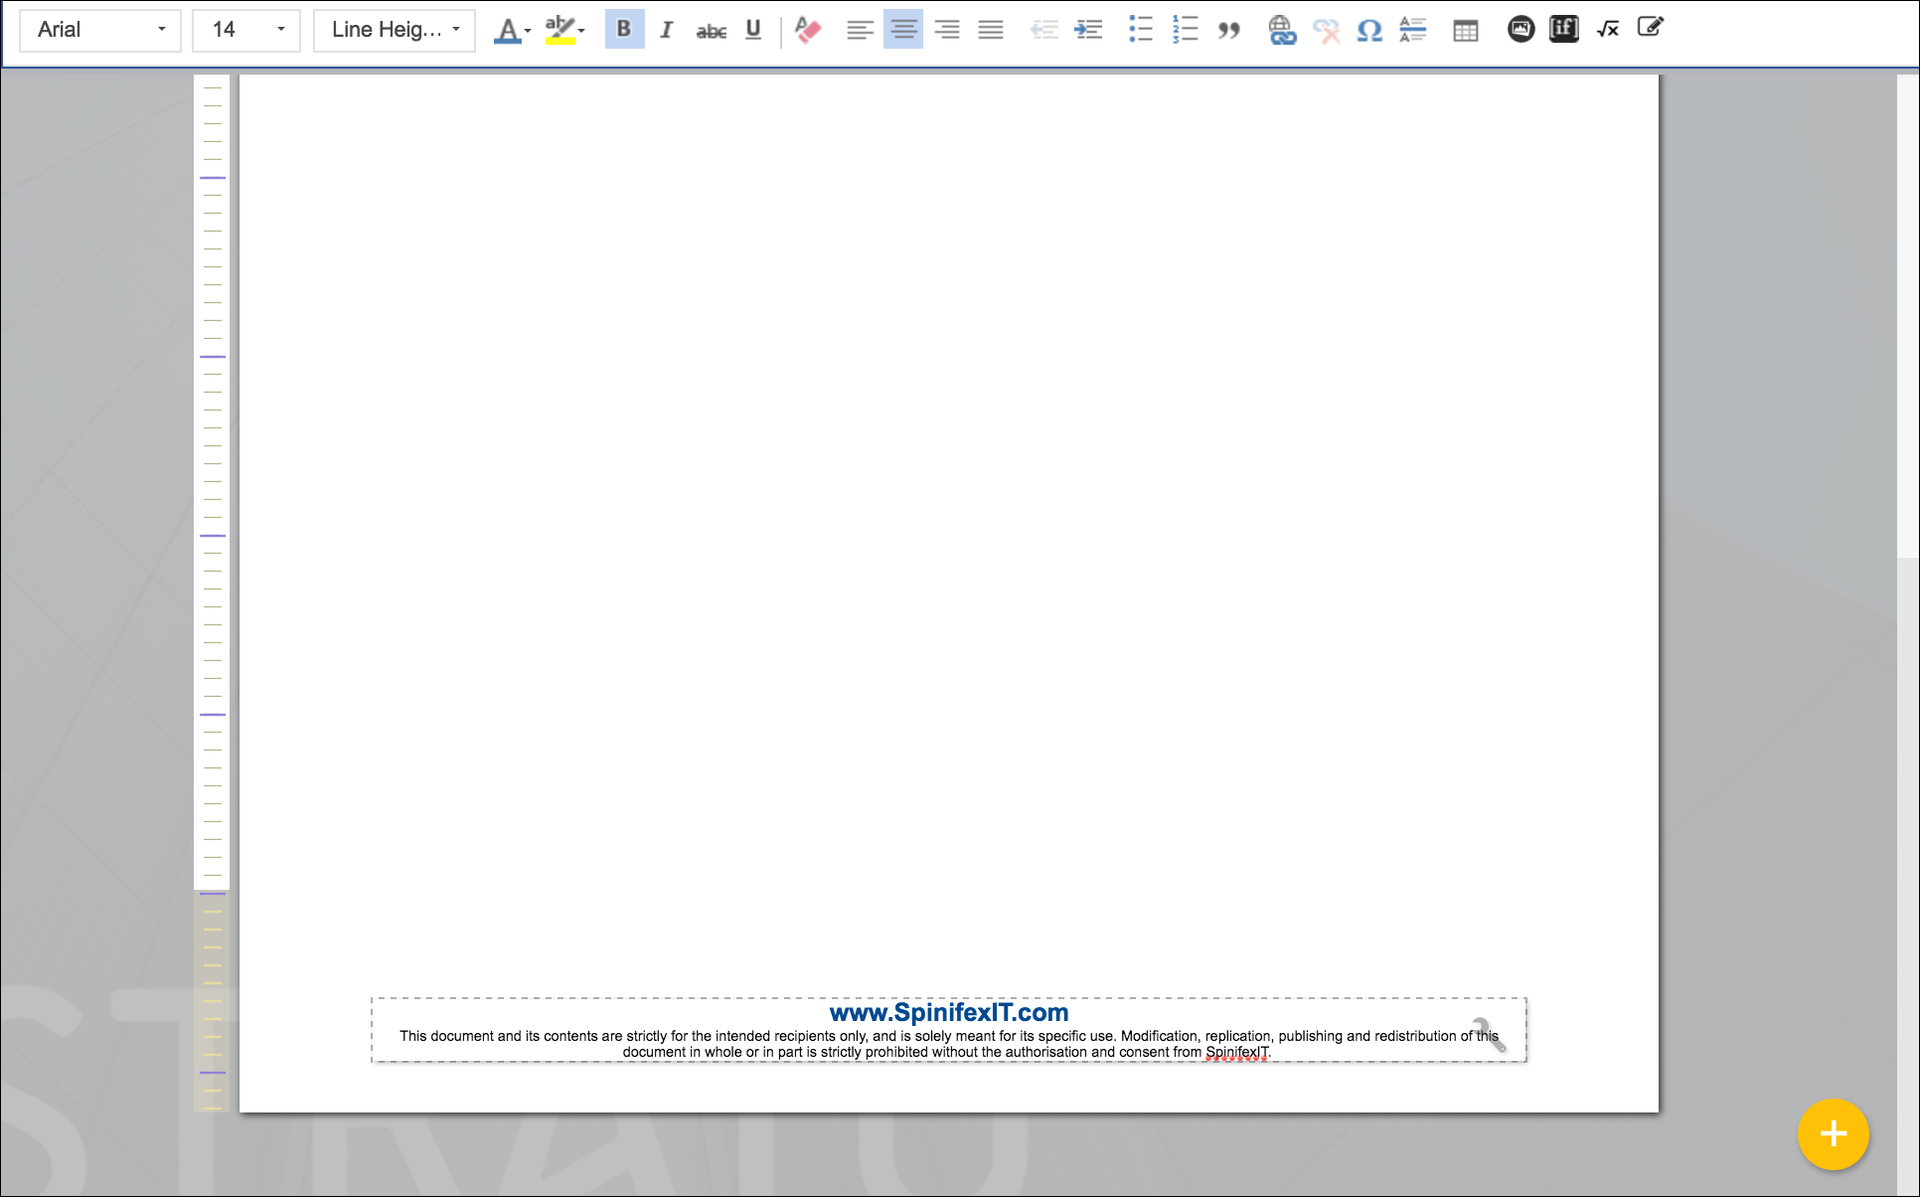This screenshot has height=1197, width=1920.
Task: Click the yellow plus add button
Action: (1832, 1134)
